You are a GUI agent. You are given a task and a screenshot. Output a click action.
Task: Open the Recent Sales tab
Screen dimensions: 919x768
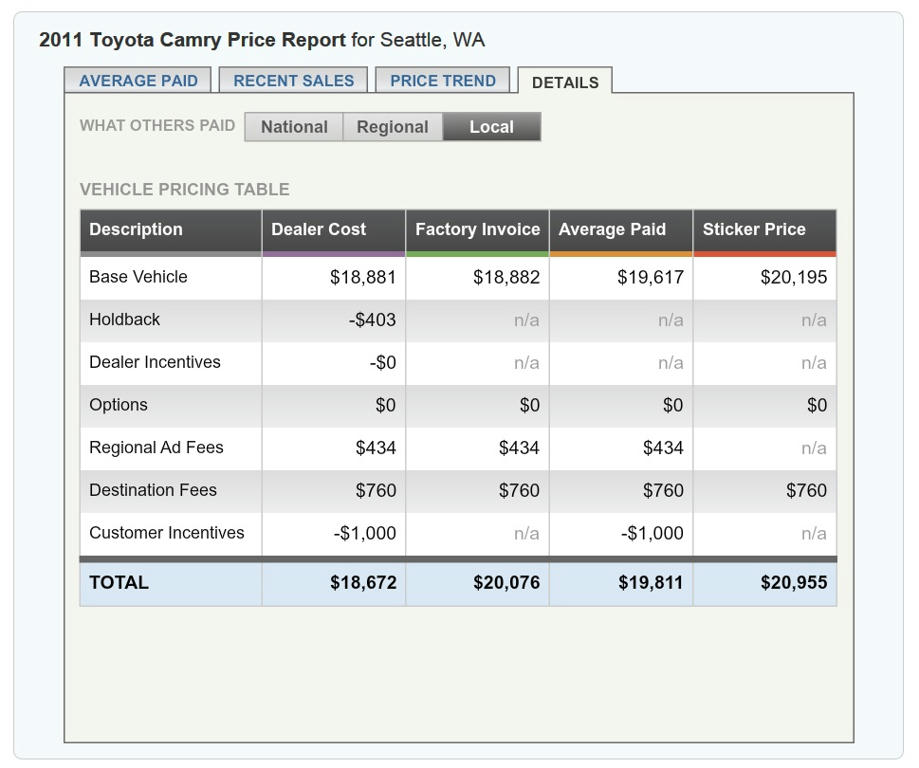pyautogui.click(x=294, y=80)
